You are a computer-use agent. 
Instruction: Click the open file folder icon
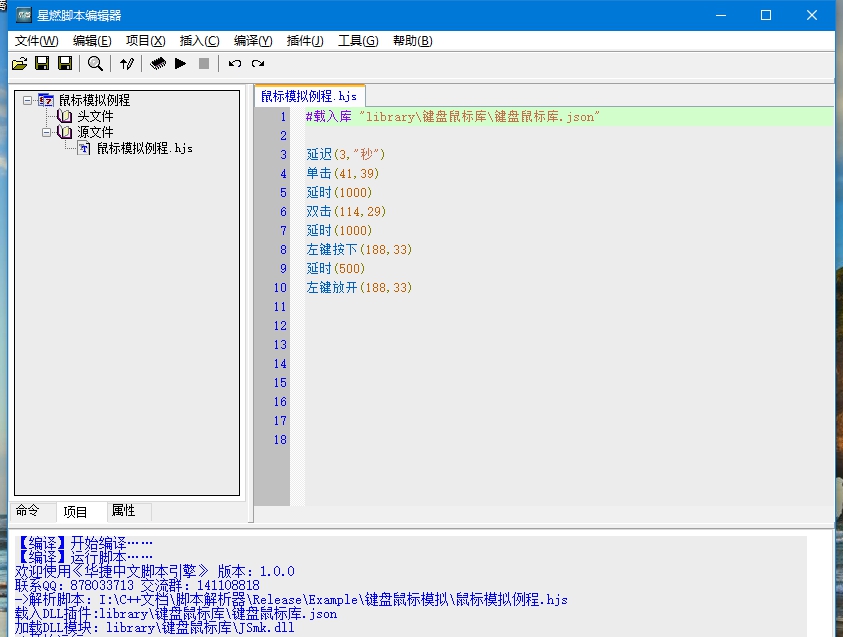click(19, 64)
